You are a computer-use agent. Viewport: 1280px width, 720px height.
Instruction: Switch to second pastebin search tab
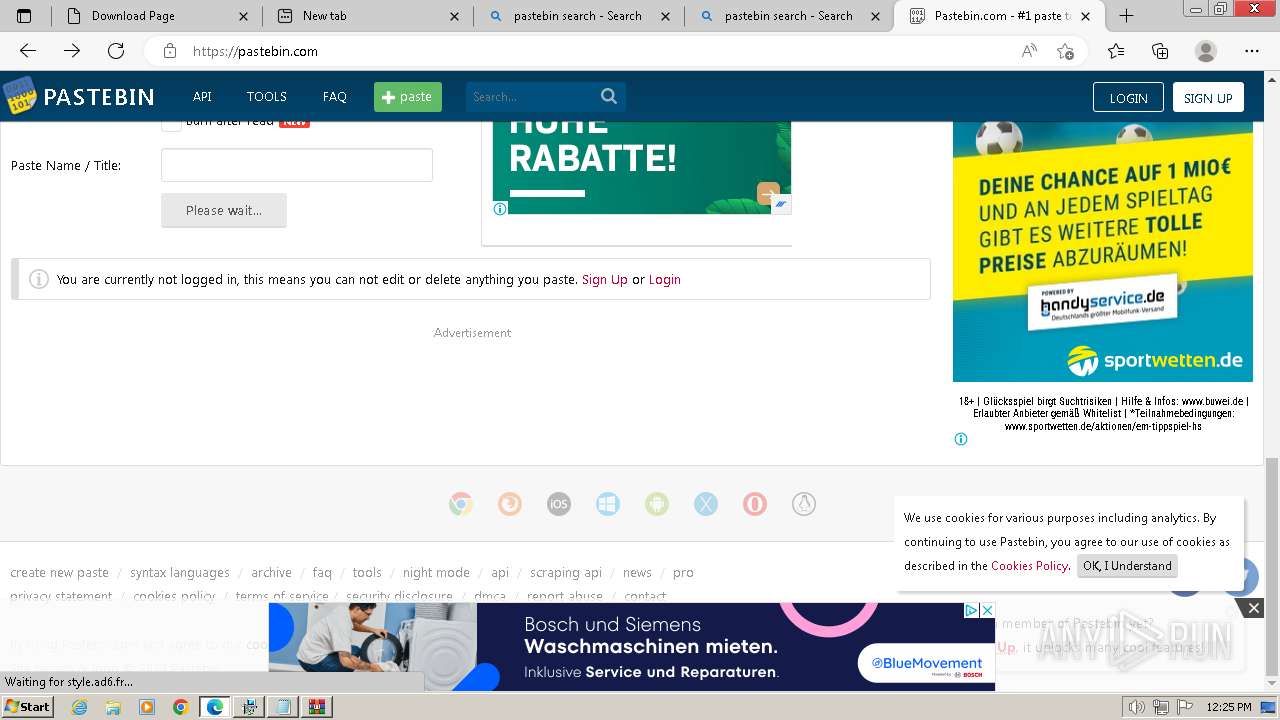pos(789,16)
